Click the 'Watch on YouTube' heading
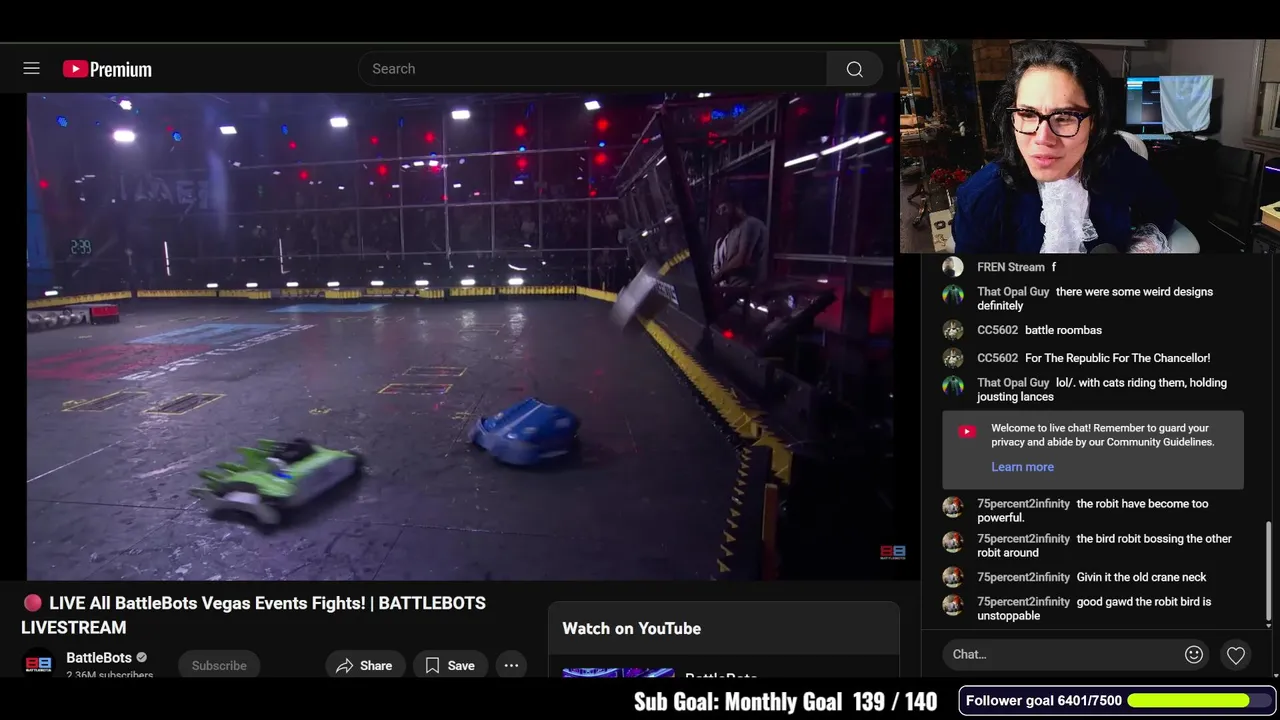 (631, 628)
